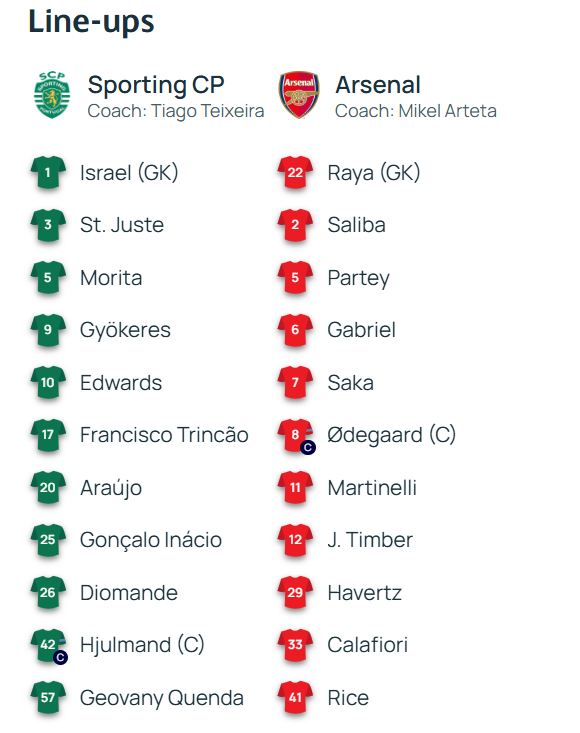The height and width of the screenshot is (733, 580).
Task: Click the Arsenal club crest
Action: (x=299, y=95)
